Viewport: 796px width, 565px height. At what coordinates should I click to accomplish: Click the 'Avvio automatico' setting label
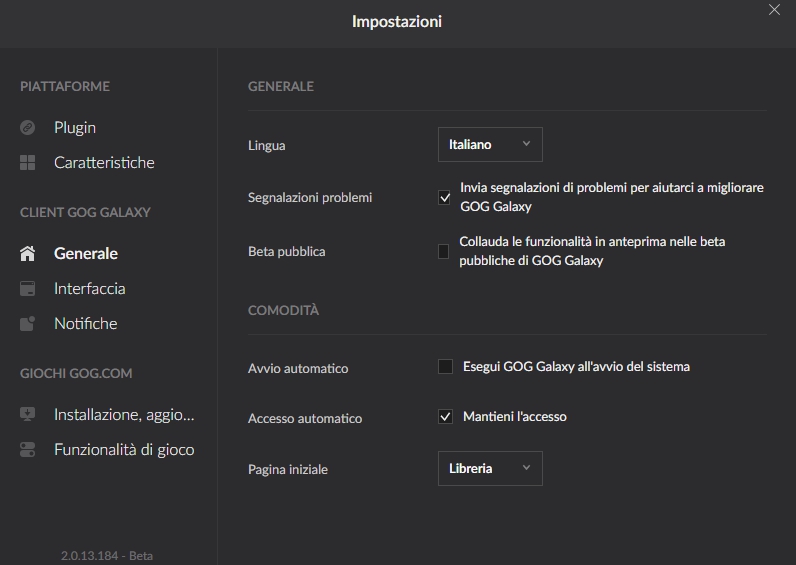point(298,369)
